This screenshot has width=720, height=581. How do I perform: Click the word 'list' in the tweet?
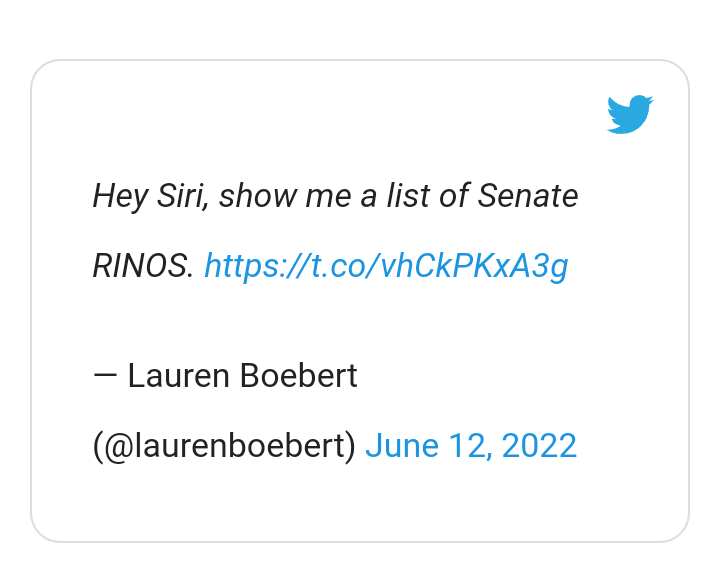pyautogui.click(x=409, y=195)
